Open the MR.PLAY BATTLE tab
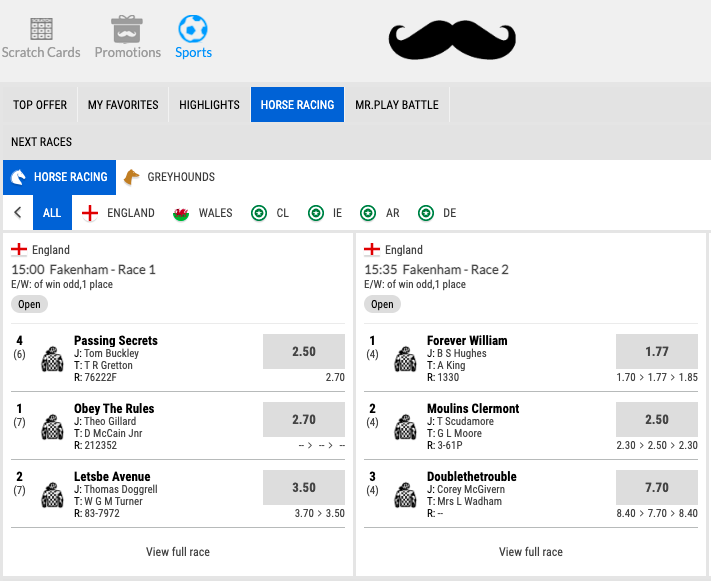 click(x=397, y=105)
